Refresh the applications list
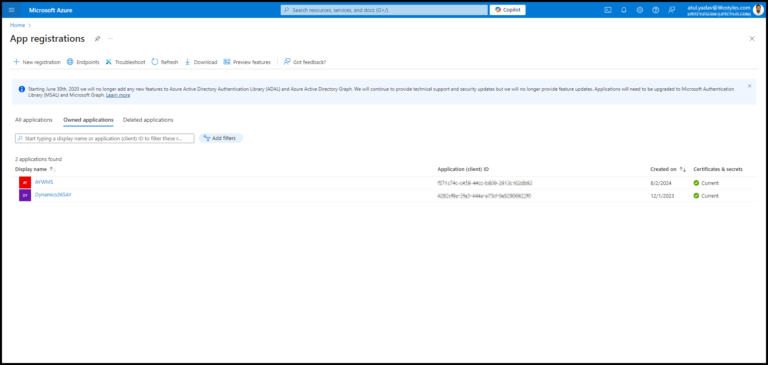 [x=165, y=62]
